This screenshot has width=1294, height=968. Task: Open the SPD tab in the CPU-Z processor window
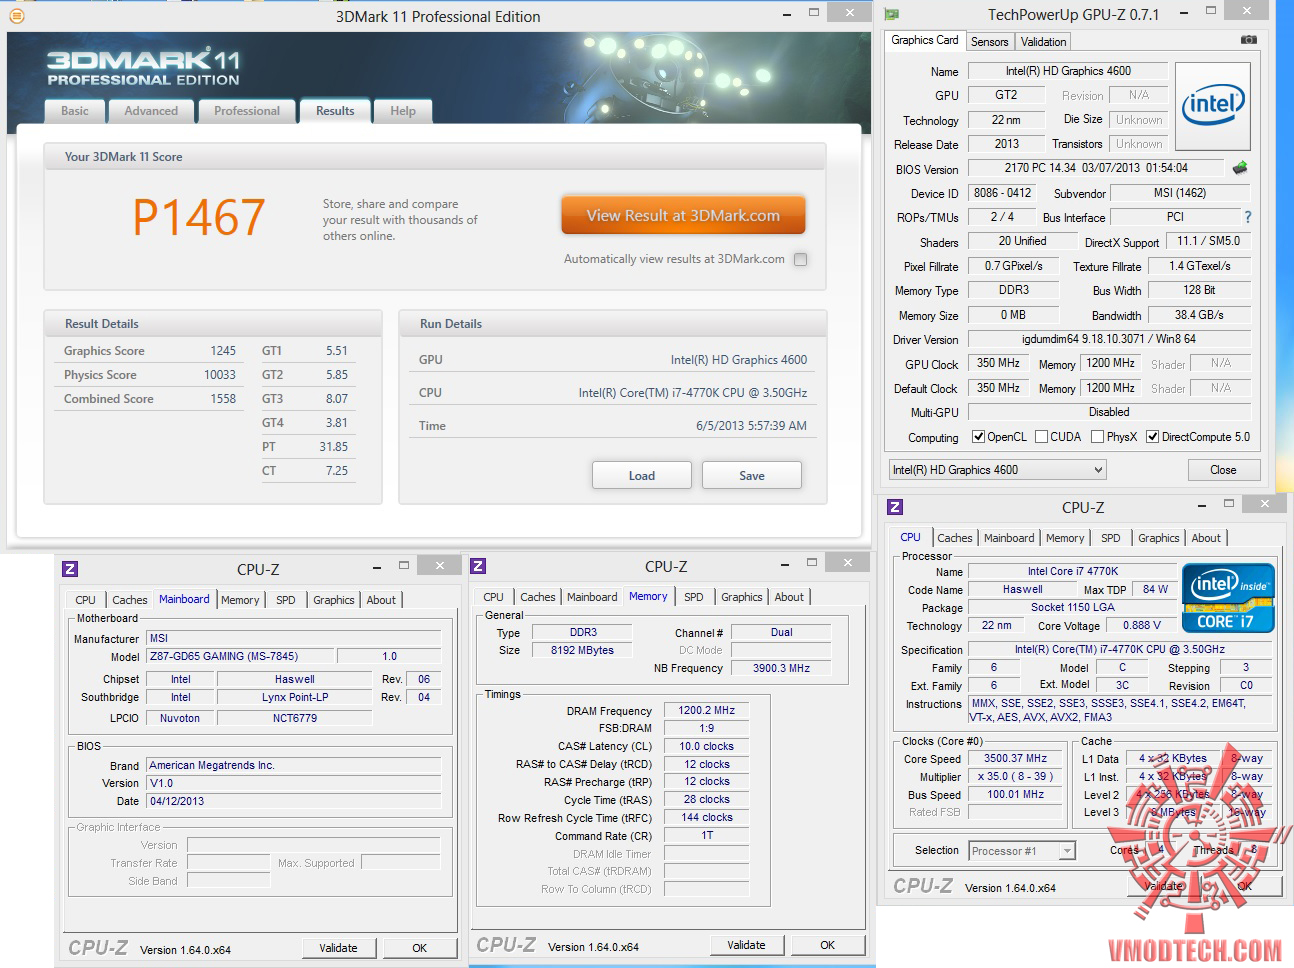[1111, 538]
